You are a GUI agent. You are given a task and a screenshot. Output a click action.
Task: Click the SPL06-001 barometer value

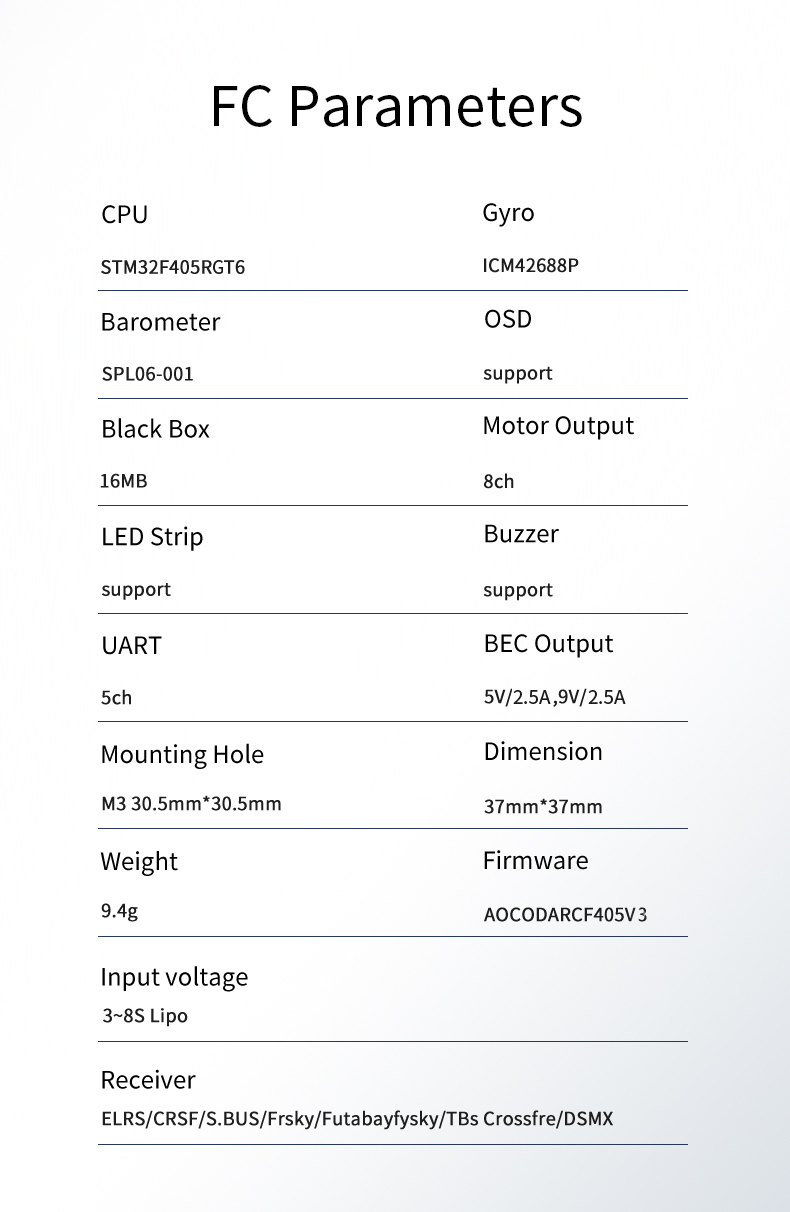(x=148, y=374)
